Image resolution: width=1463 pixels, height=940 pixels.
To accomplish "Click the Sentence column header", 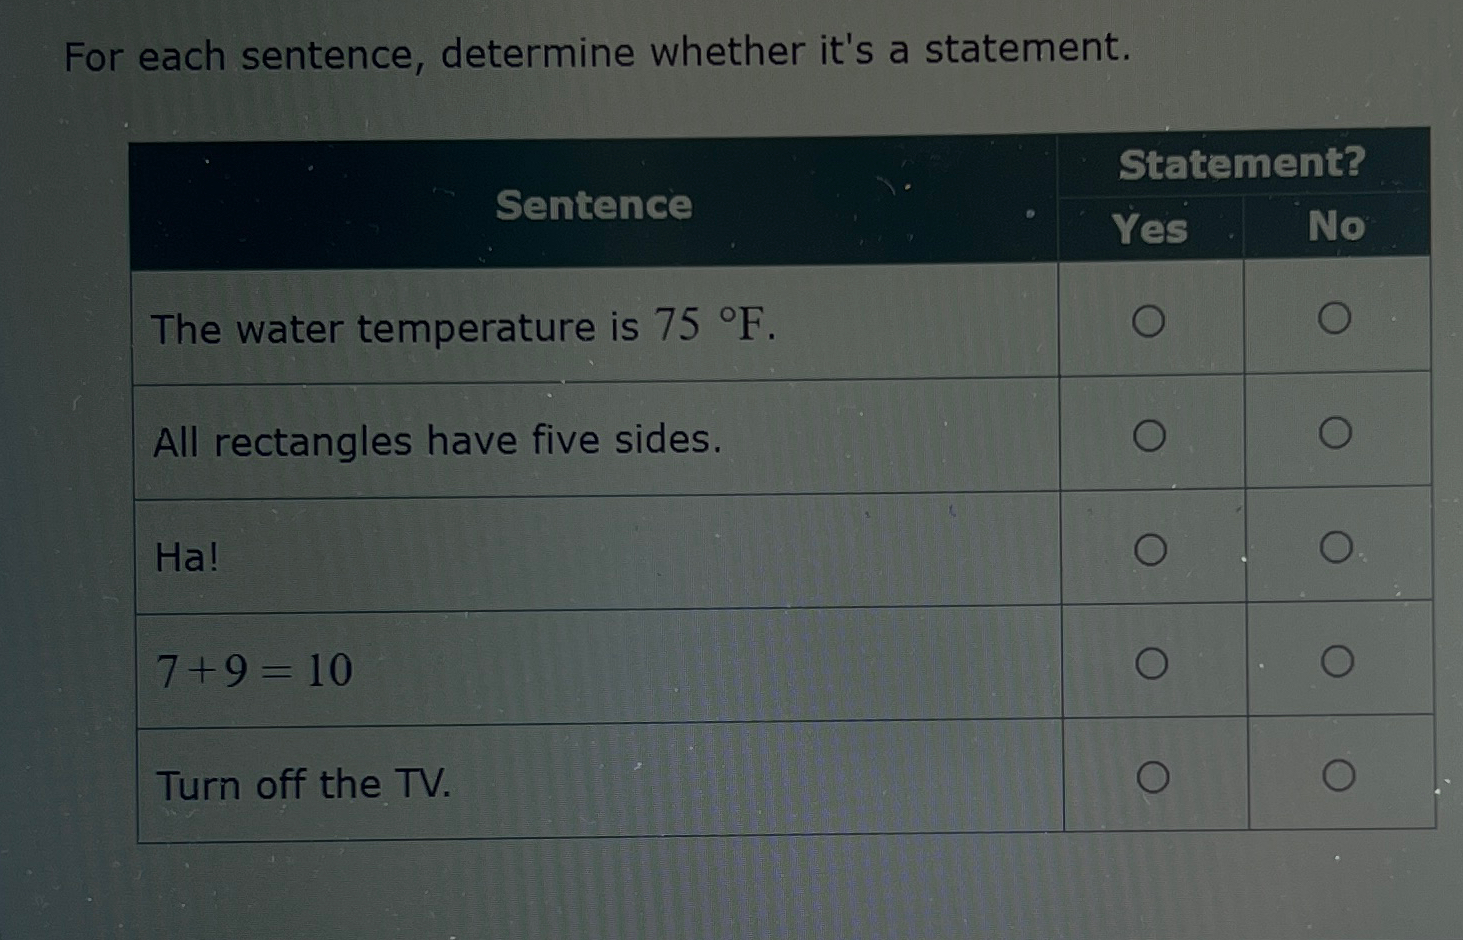I will 595,206.
